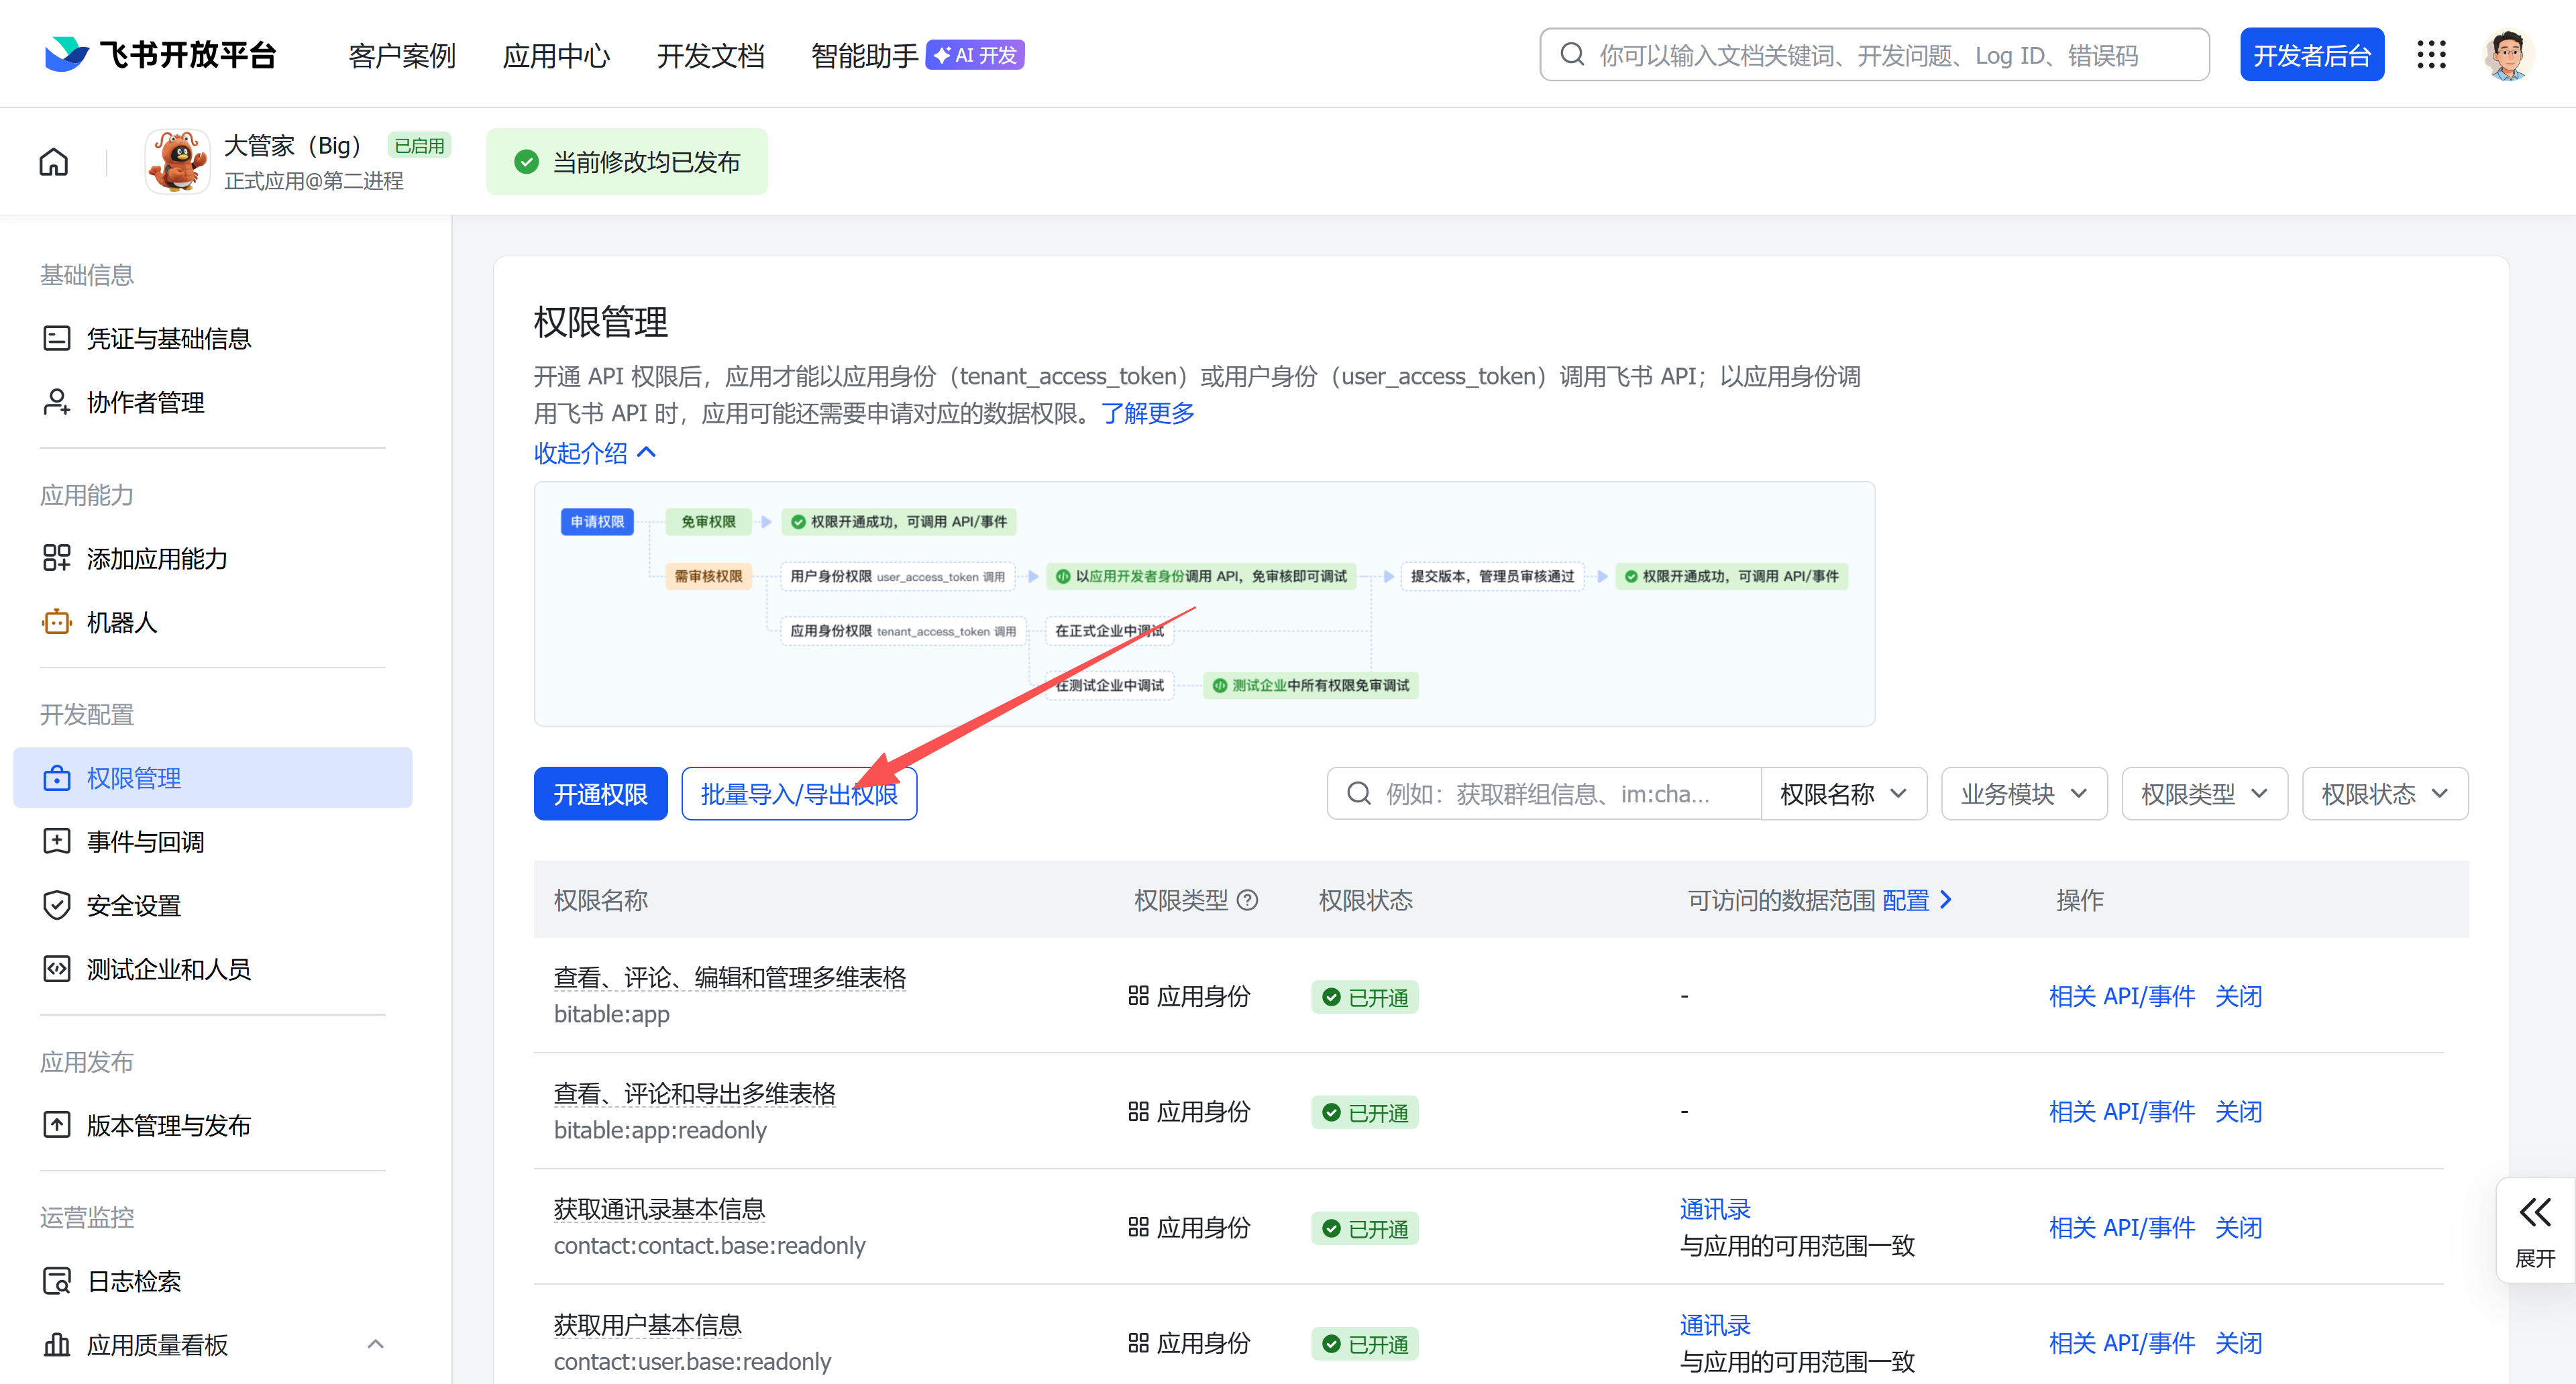
Task: Open the 业务模块 filter dropdown
Action: [2024, 794]
